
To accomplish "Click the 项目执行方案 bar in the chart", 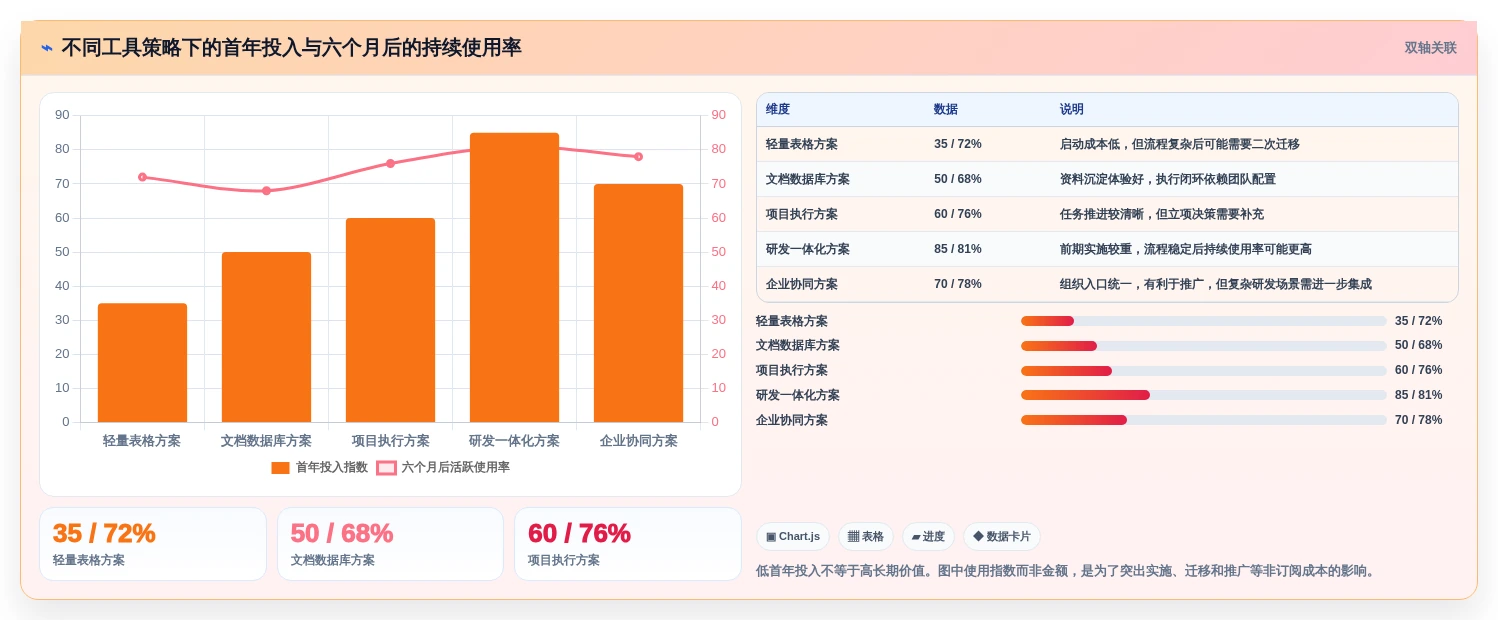I will pyautogui.click(x=390, y=320).
